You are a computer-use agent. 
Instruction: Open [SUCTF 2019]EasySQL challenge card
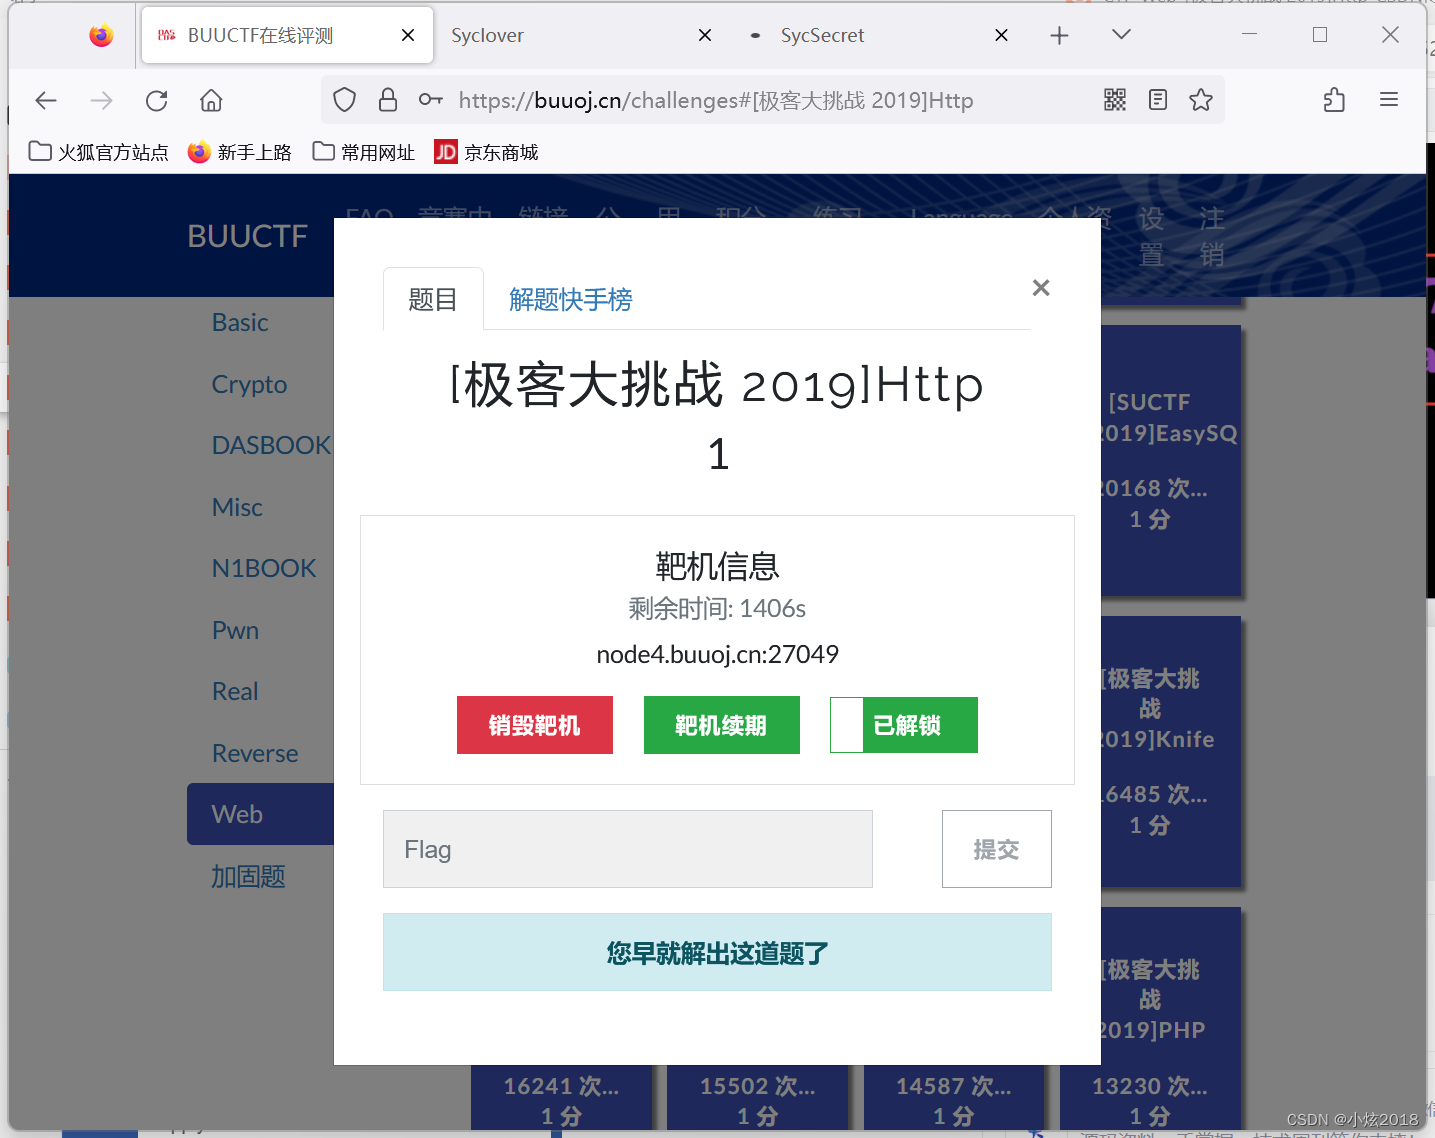1171,460
